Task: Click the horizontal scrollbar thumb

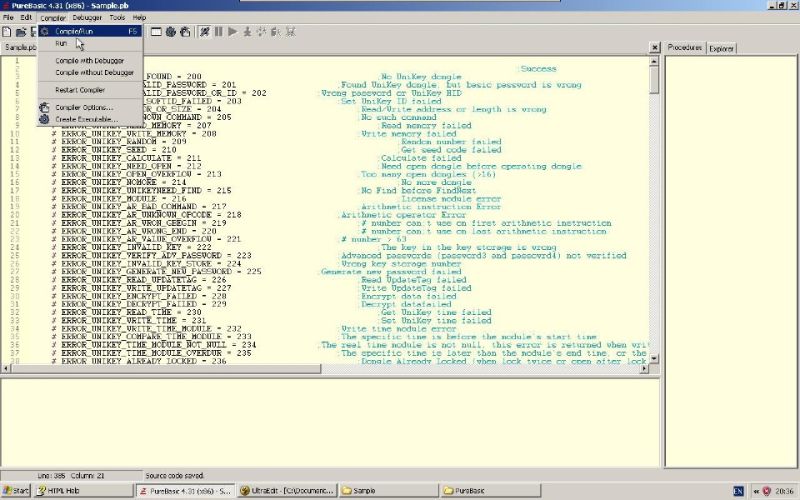Action: click(166, 368)
